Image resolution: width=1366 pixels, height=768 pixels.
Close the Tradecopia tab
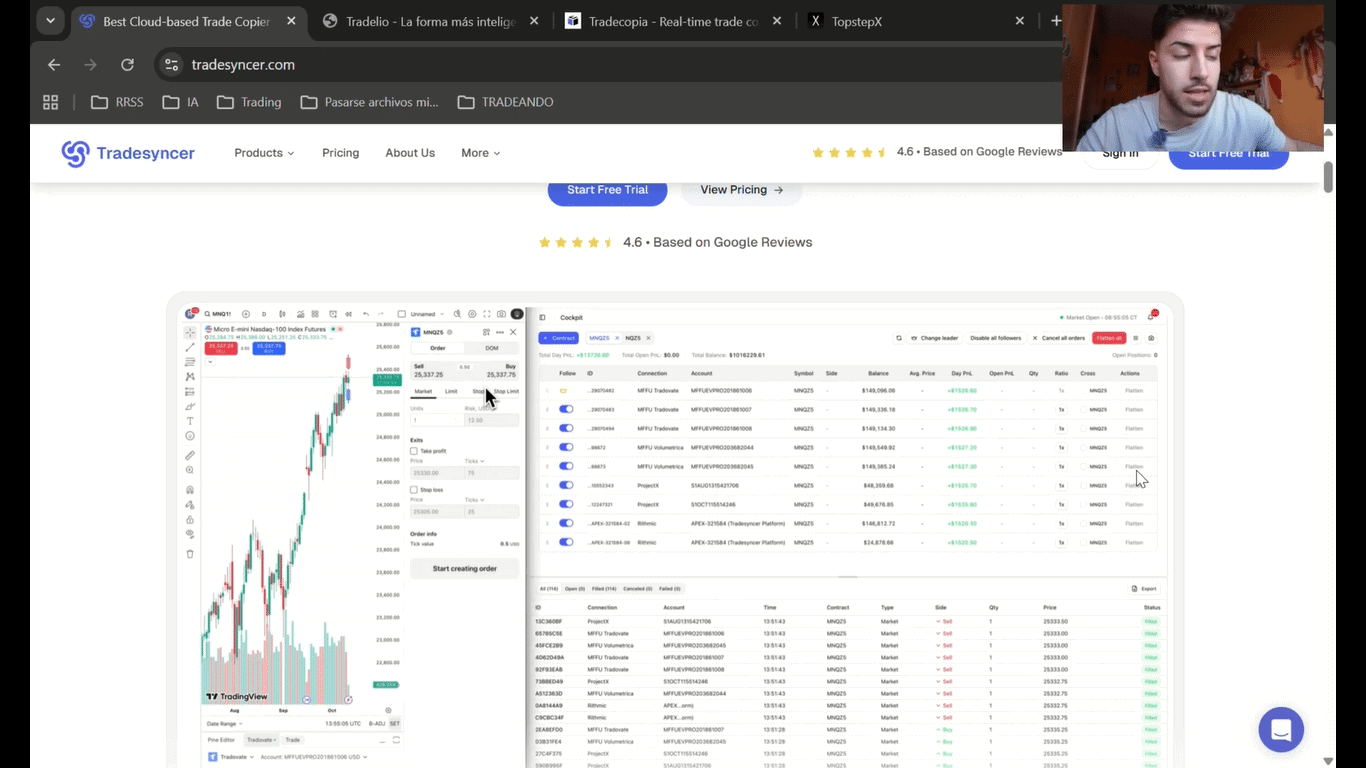tap(777, 21)
